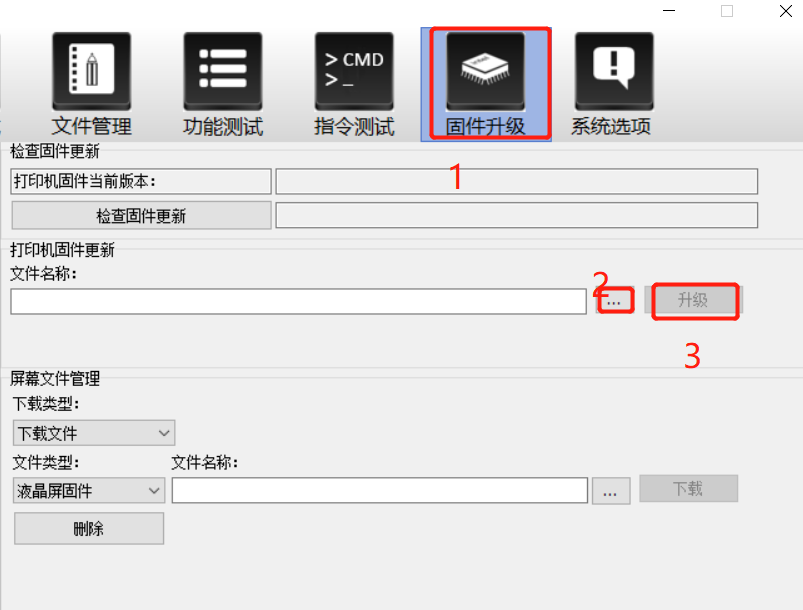Switch to the 文件管理 tab label
This screenshot has height=610, width=803.
(x=92, y=126)
